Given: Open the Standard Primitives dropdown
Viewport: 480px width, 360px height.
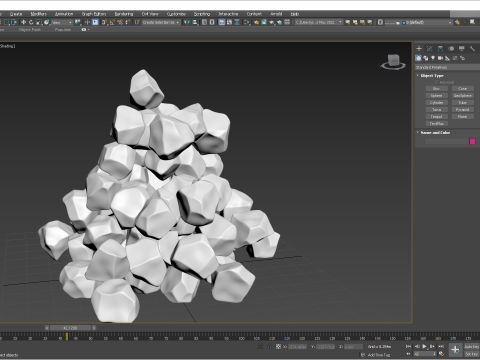Looking at the screenshot, I should 447,67.
